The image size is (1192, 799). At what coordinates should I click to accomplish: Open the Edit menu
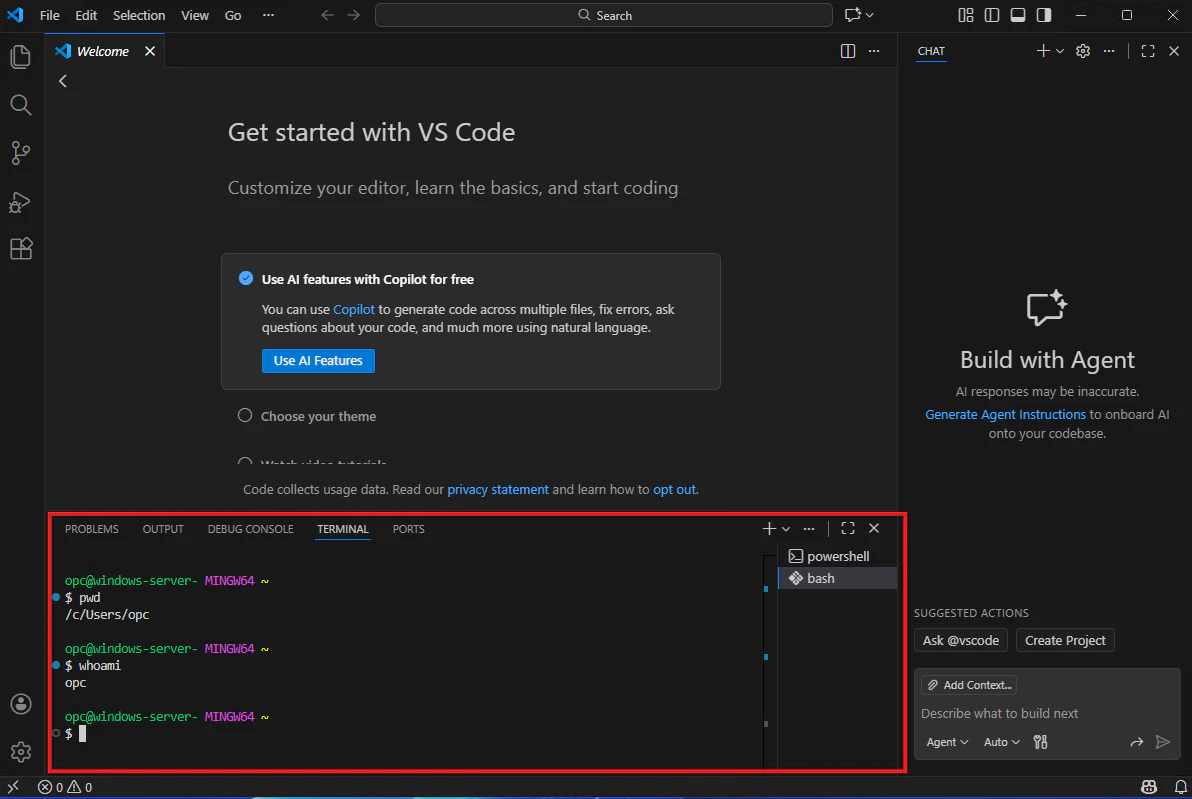pos(86,15)
